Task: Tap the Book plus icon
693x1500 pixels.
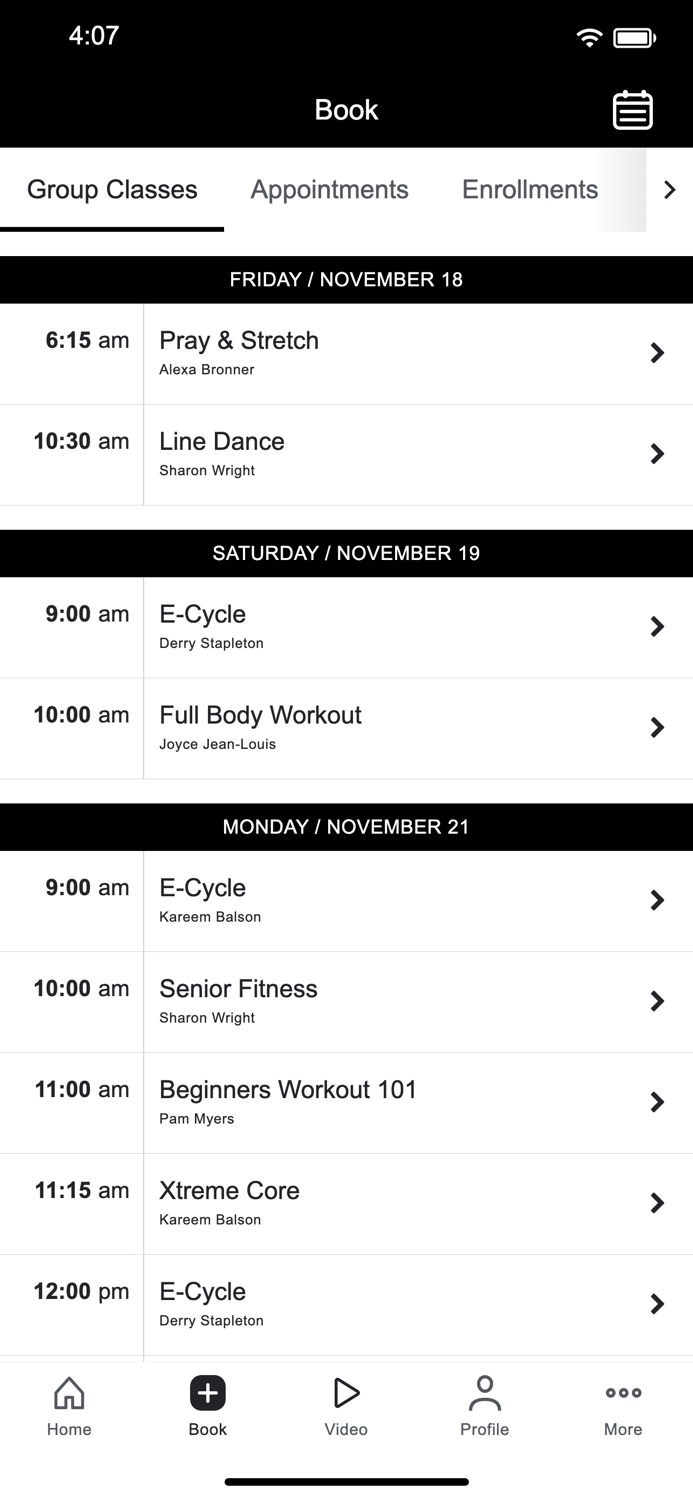Action: click(207, 1392)
